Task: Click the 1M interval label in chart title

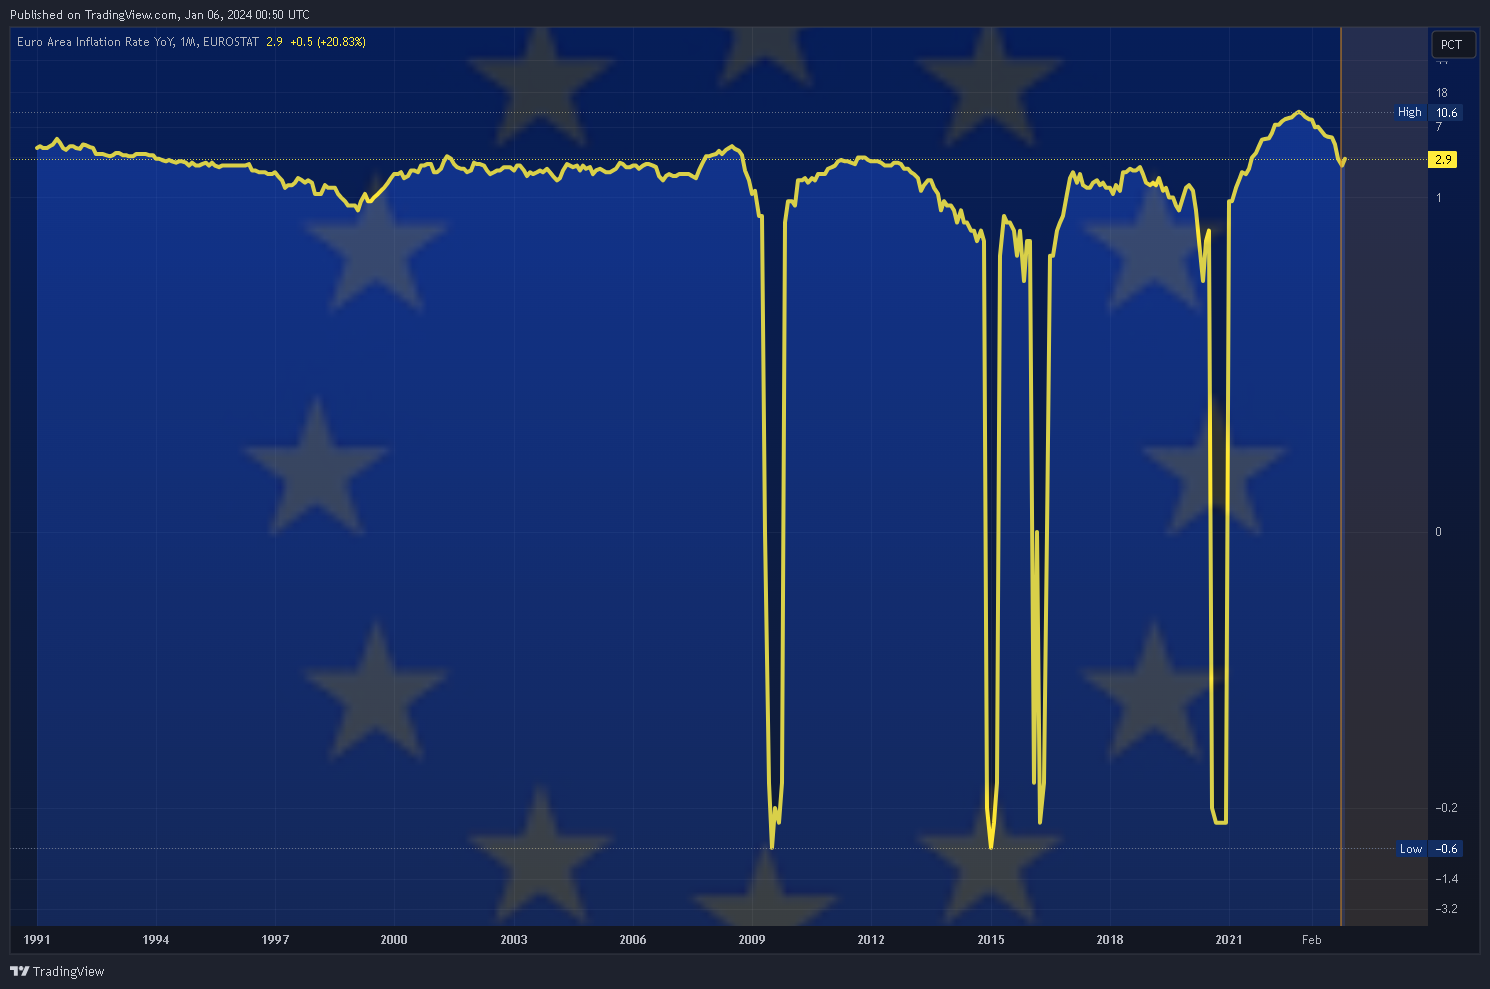Action: (188, 42)
